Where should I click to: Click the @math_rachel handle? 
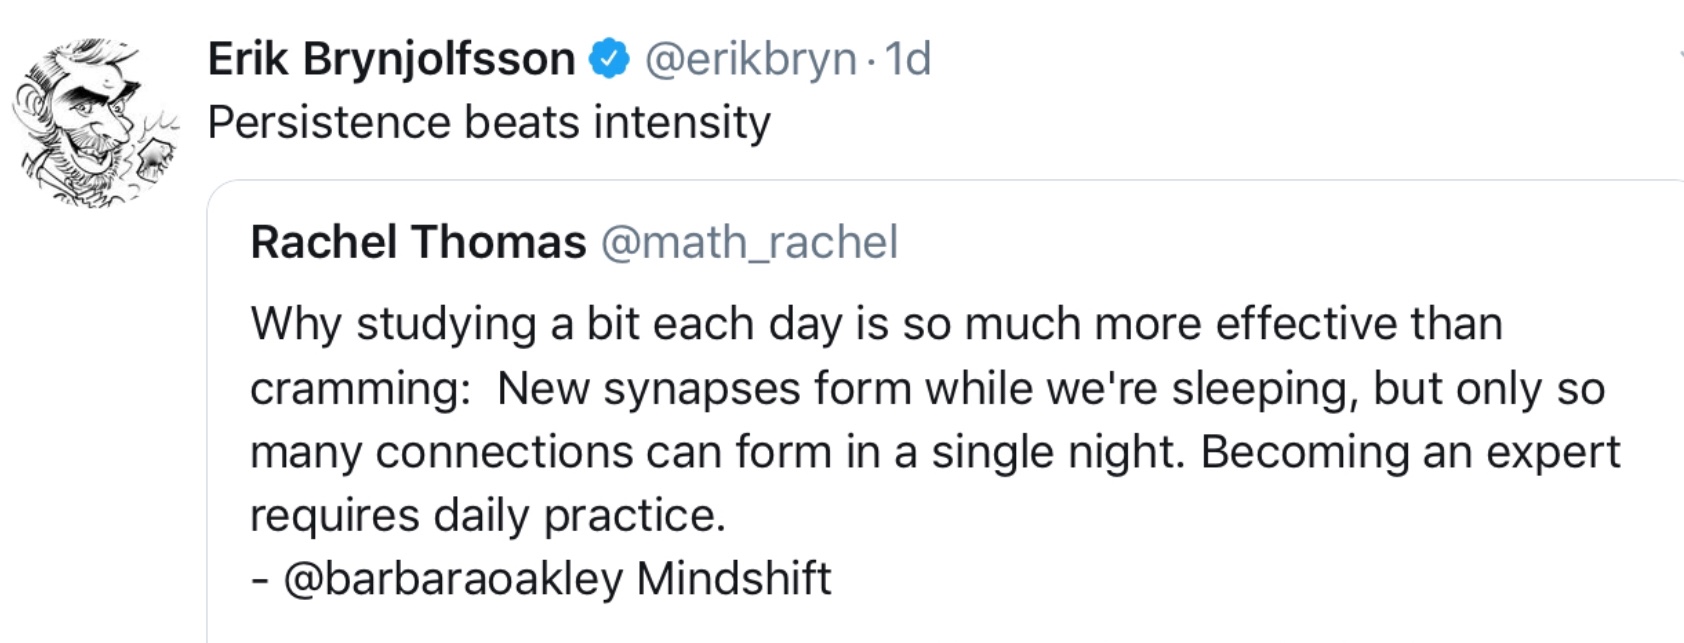749,242
